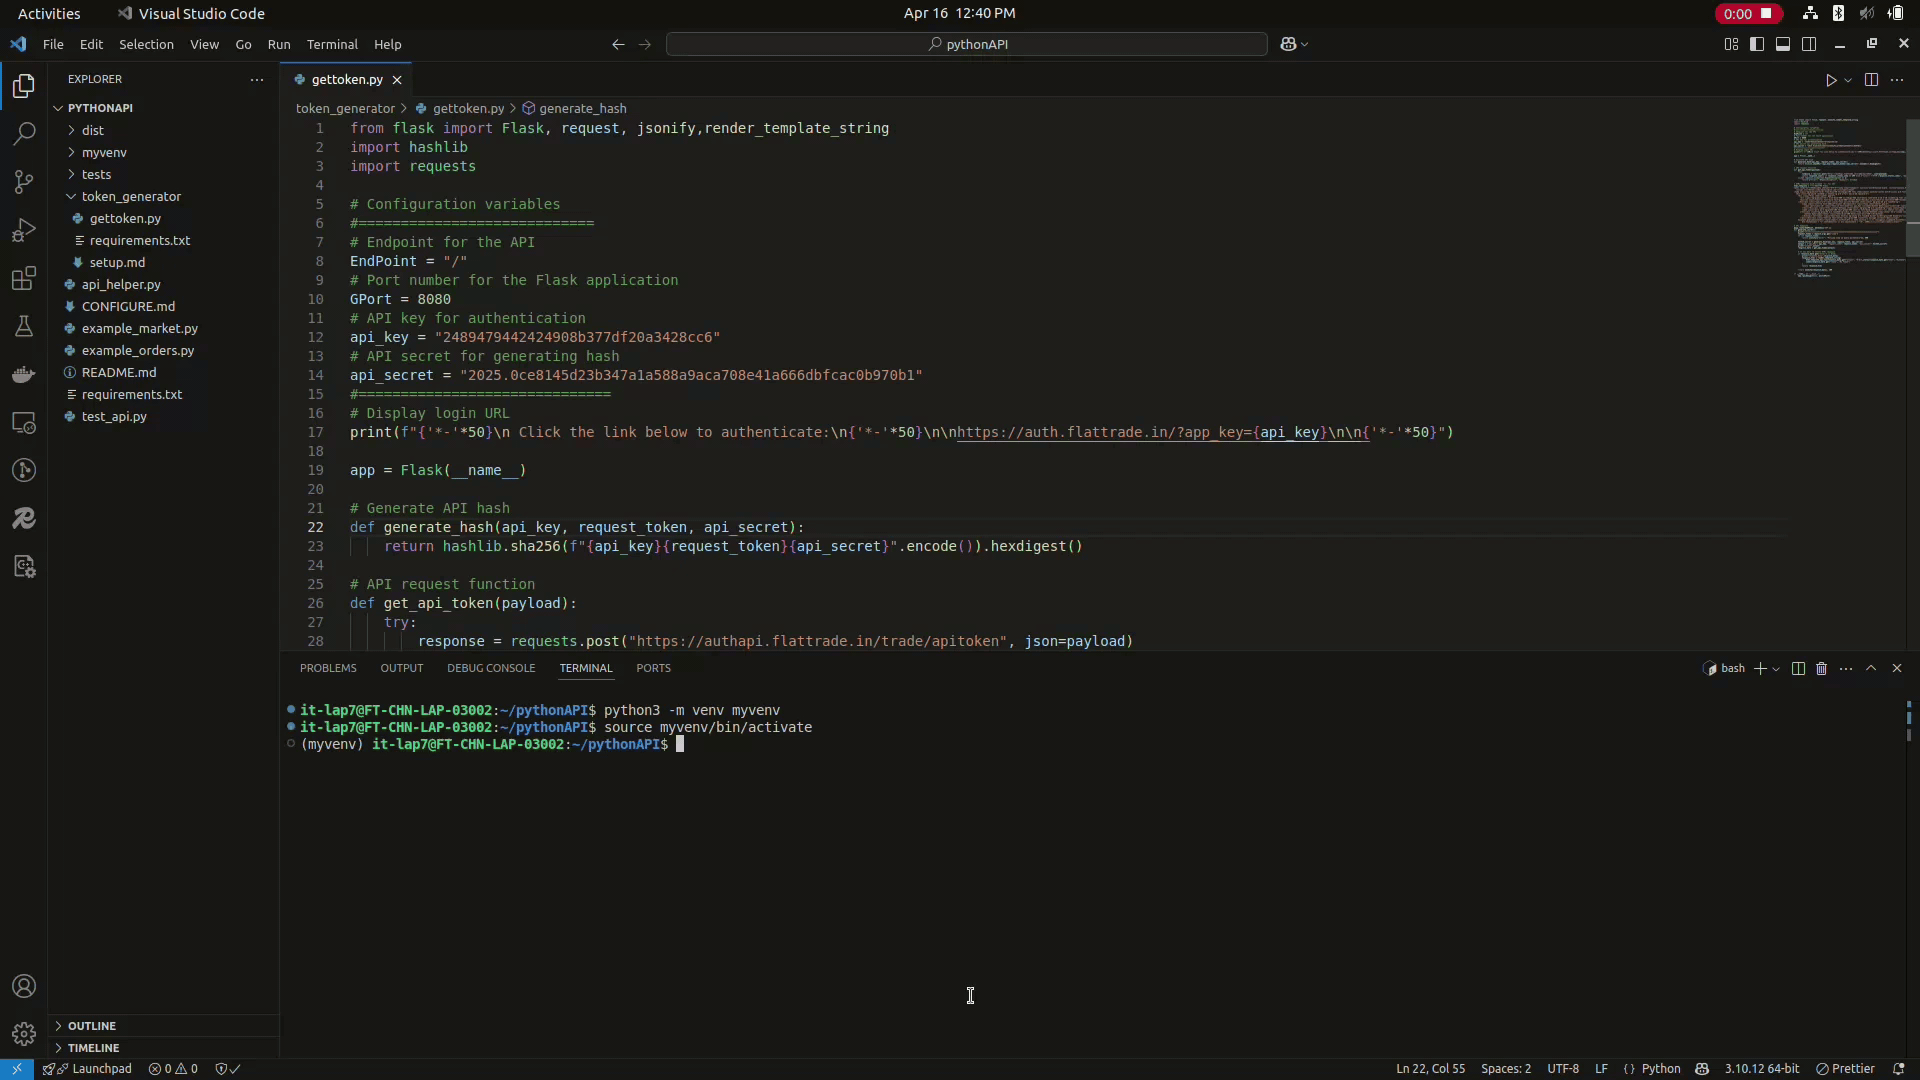Maximize the terminal panel size
Viewport: 1920px width, 1080px height.
click(x=1871, y=668)
